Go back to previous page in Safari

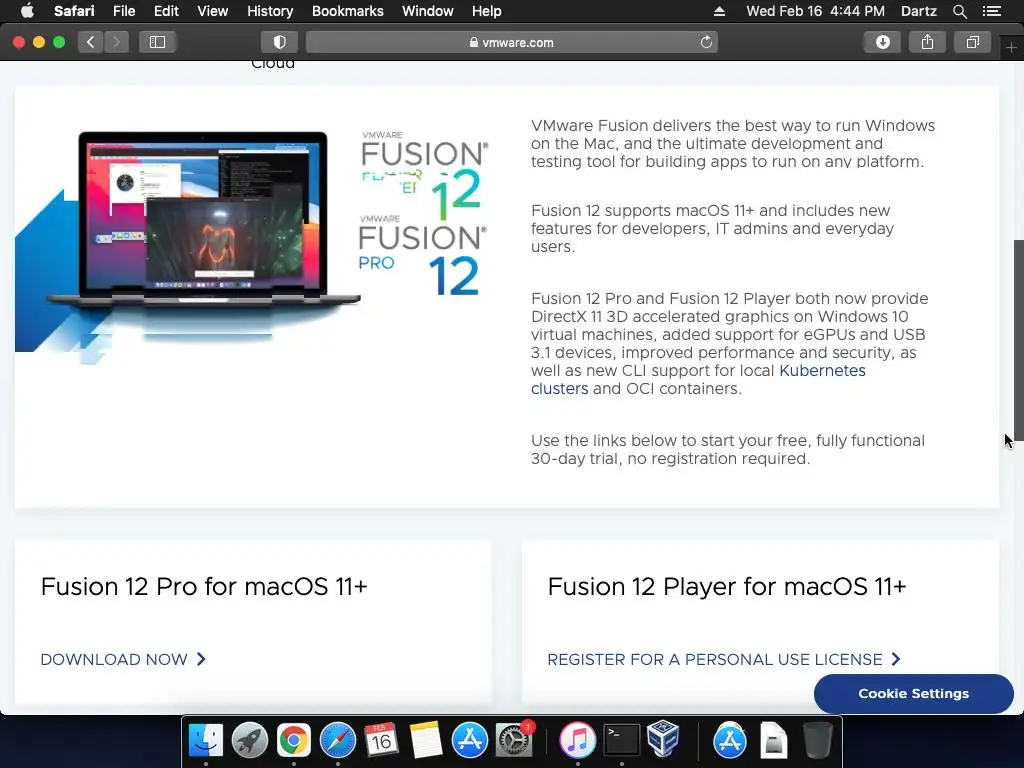(91, 42)
